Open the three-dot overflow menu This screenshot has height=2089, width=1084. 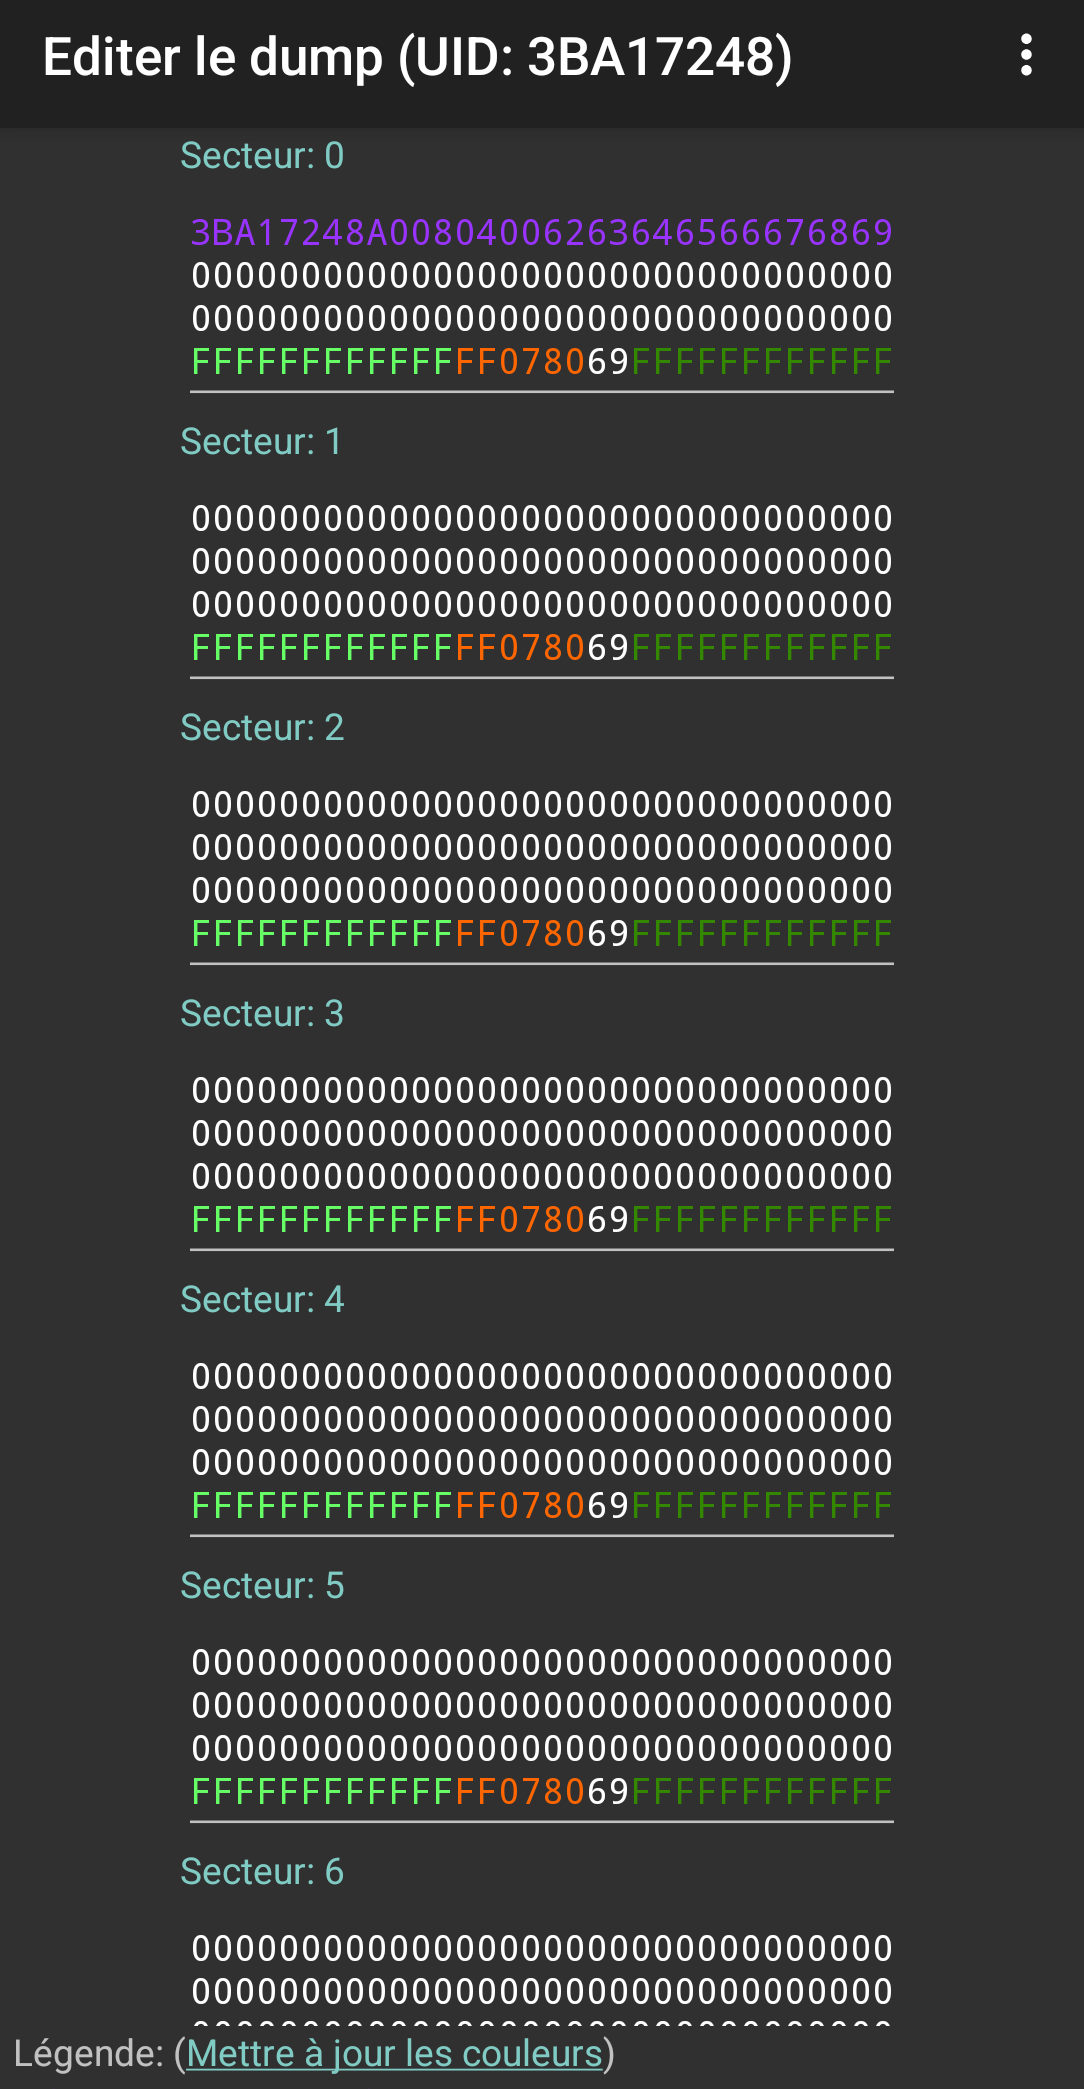tap(1026, 56)
